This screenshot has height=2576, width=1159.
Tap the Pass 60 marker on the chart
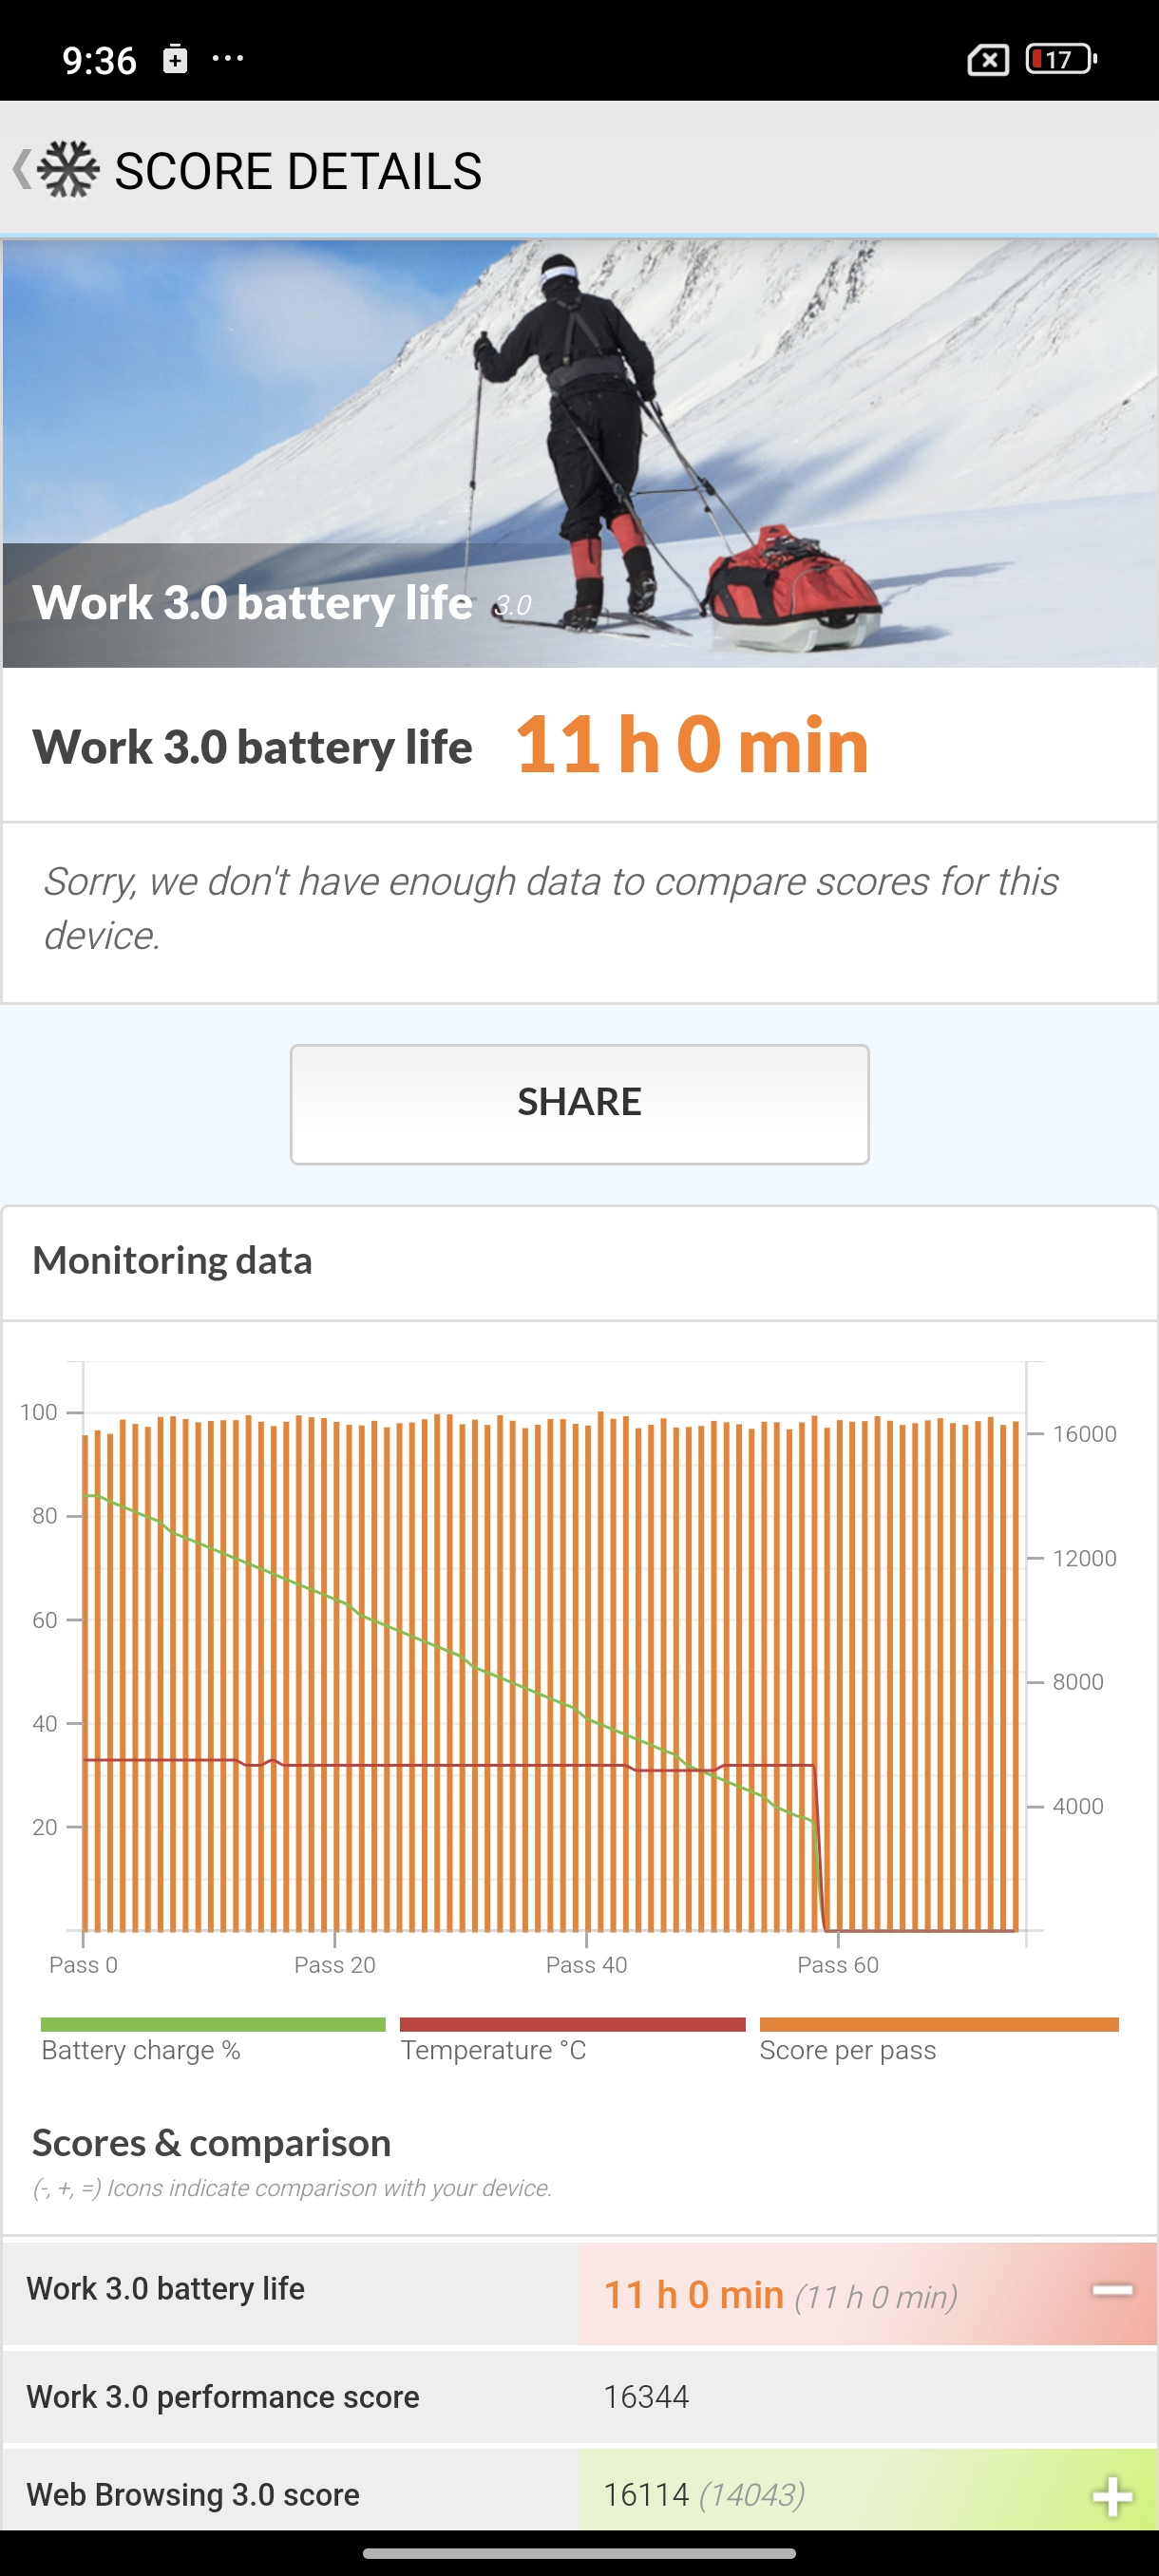838,1964
